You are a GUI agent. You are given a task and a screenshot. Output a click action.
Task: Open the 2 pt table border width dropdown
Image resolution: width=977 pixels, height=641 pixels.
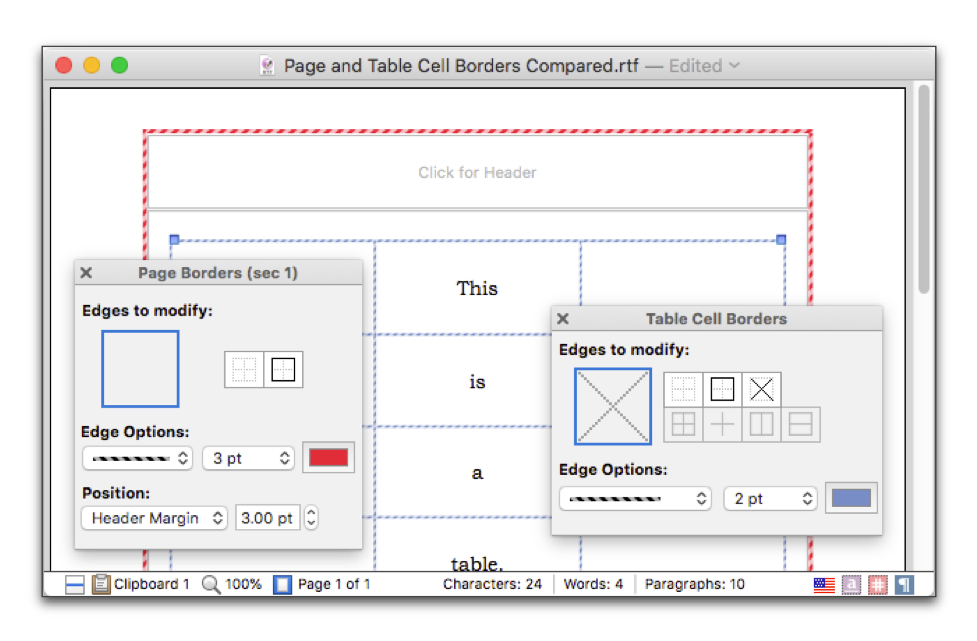coord(767,498)
